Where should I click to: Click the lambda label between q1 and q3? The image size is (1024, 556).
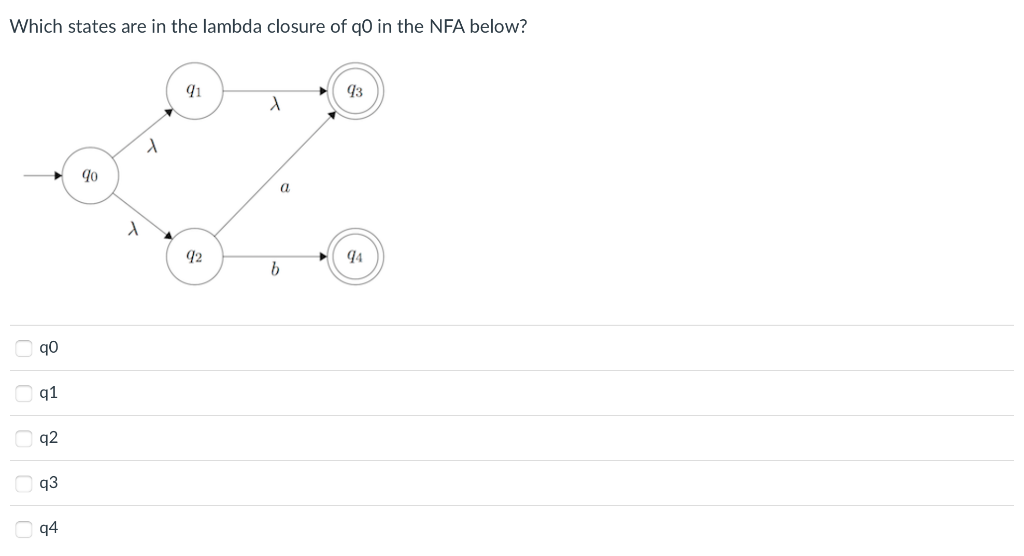tap(276, 105)
